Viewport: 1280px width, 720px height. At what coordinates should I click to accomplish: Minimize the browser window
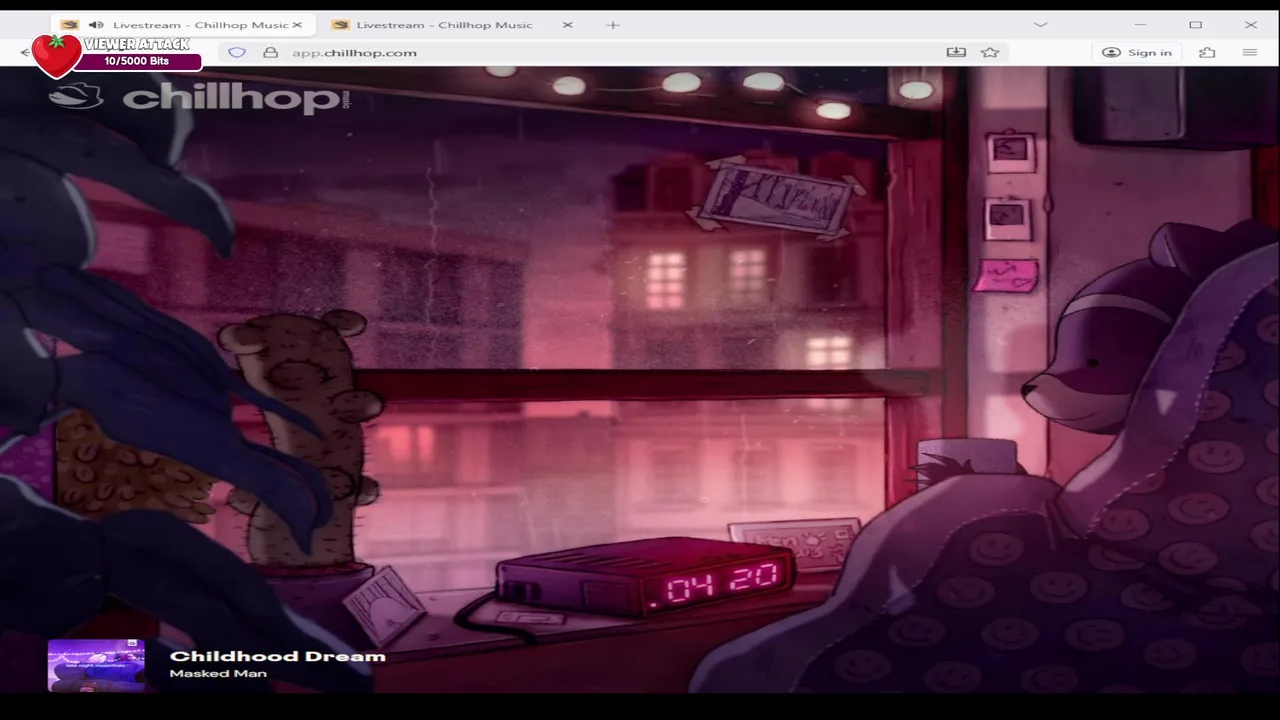pos(1141,25)
